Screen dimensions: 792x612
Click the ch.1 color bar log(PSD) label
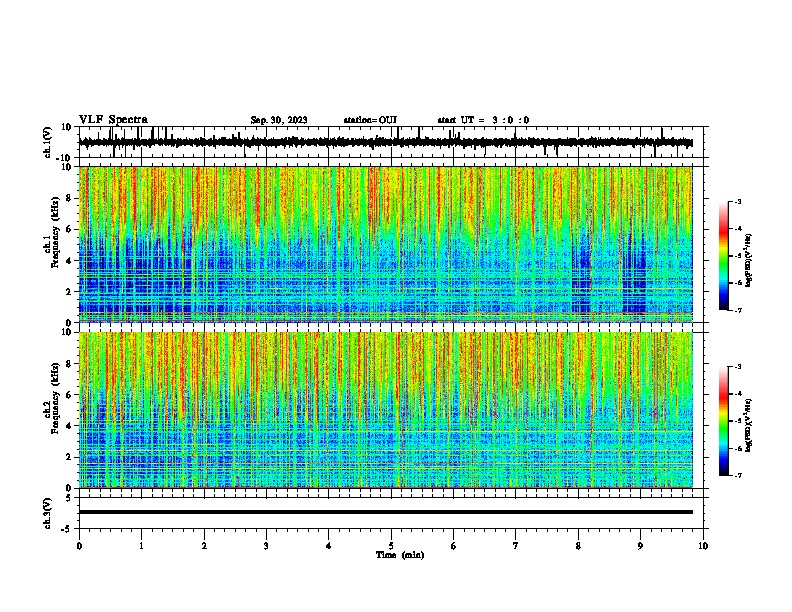749,261
